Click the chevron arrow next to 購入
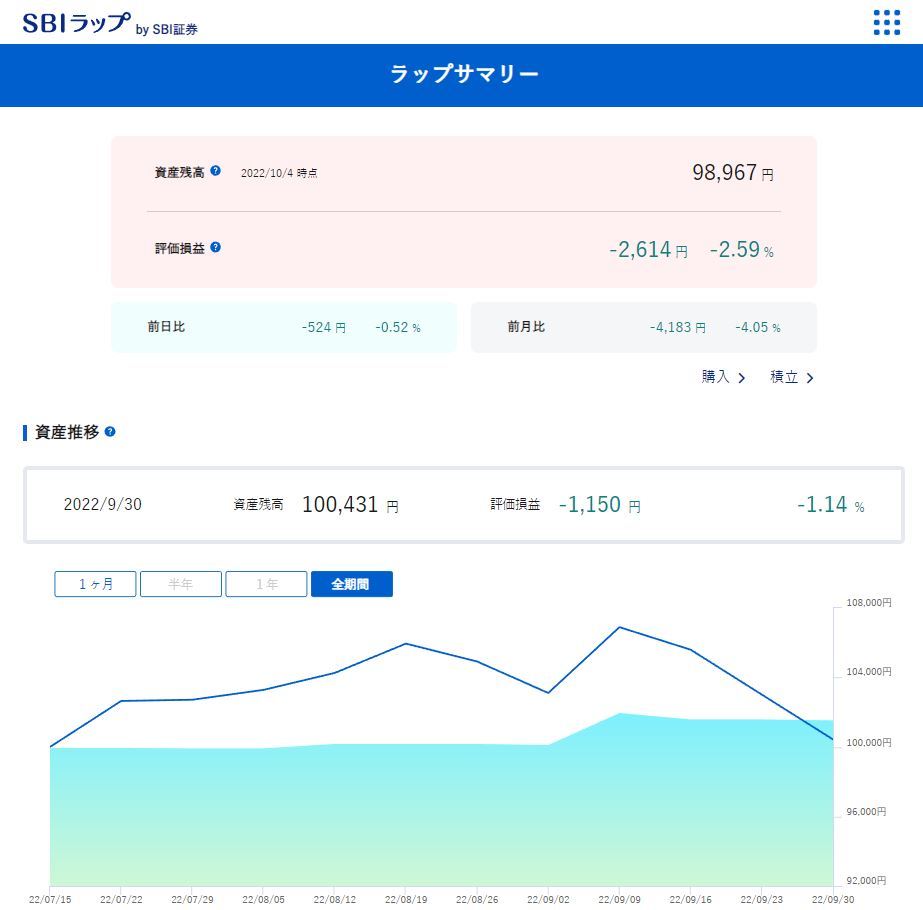Image resolution: width=923 pixels, height=910 pixels. tap(742, 378)
